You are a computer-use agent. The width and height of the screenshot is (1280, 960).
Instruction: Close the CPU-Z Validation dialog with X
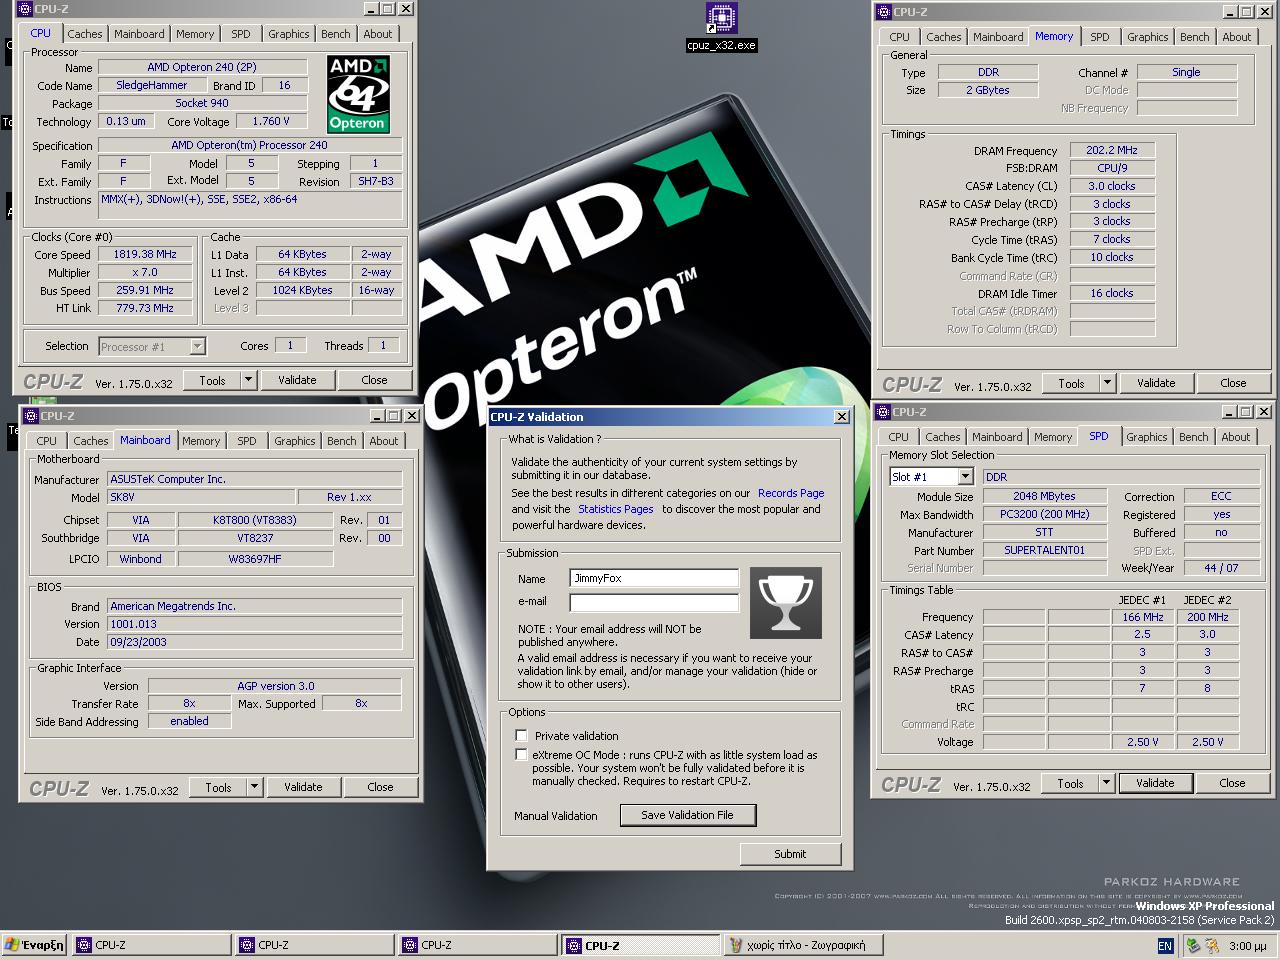[x=841, y=417]
